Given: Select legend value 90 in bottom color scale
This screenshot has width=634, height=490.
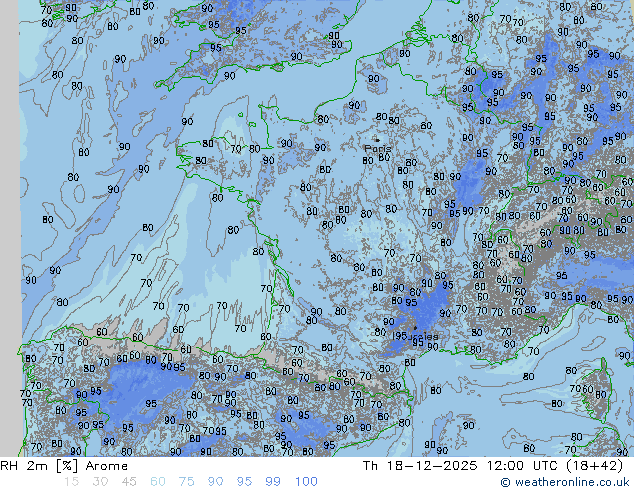Looking at the screenshot, I should 215,482.
